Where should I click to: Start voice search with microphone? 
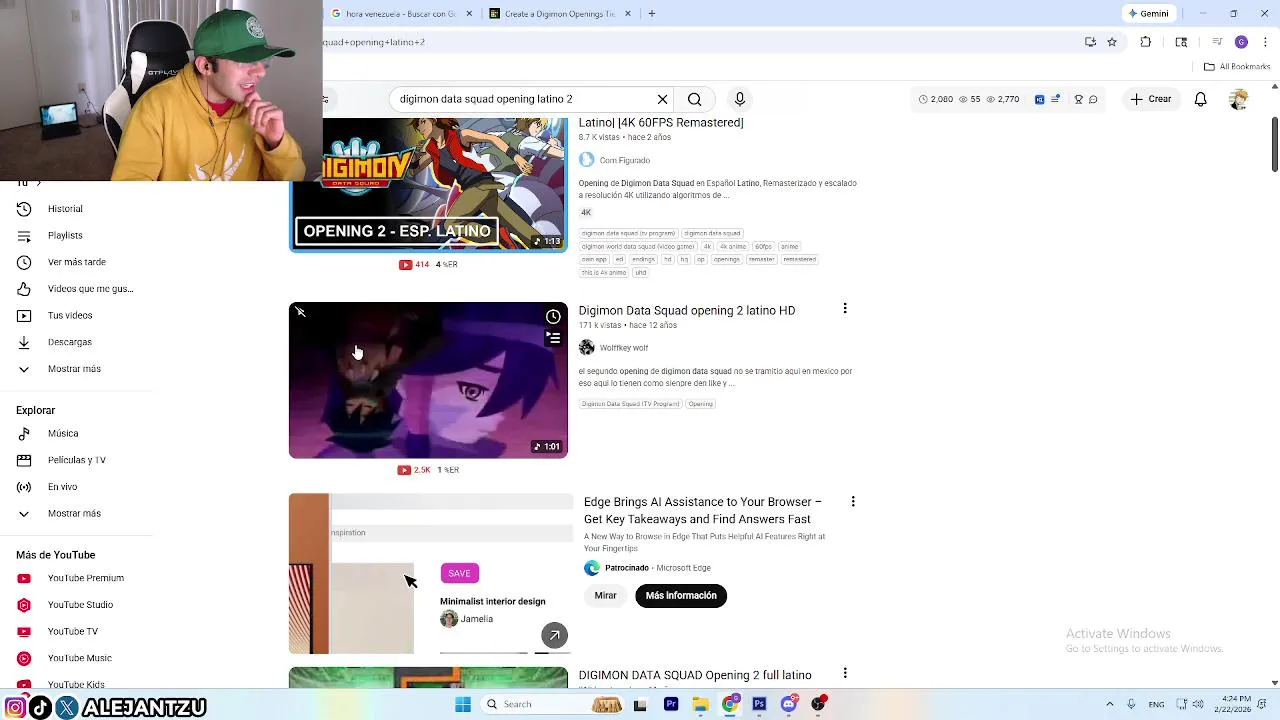click(x=740, y=99)
